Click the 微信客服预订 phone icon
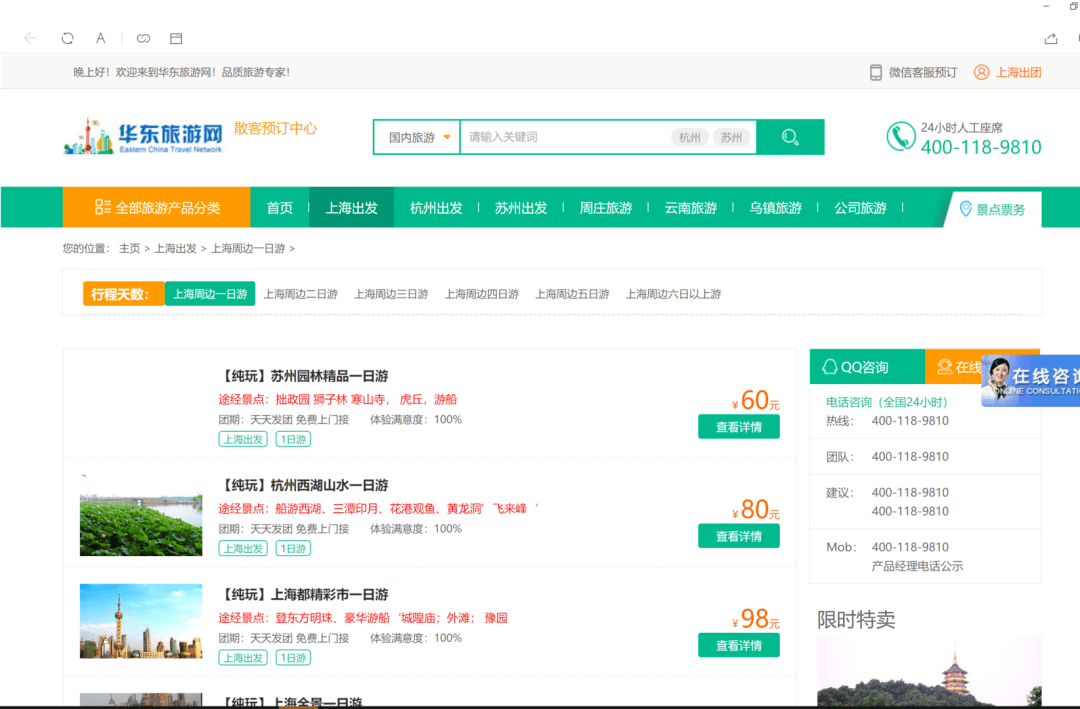 (876, 72)
